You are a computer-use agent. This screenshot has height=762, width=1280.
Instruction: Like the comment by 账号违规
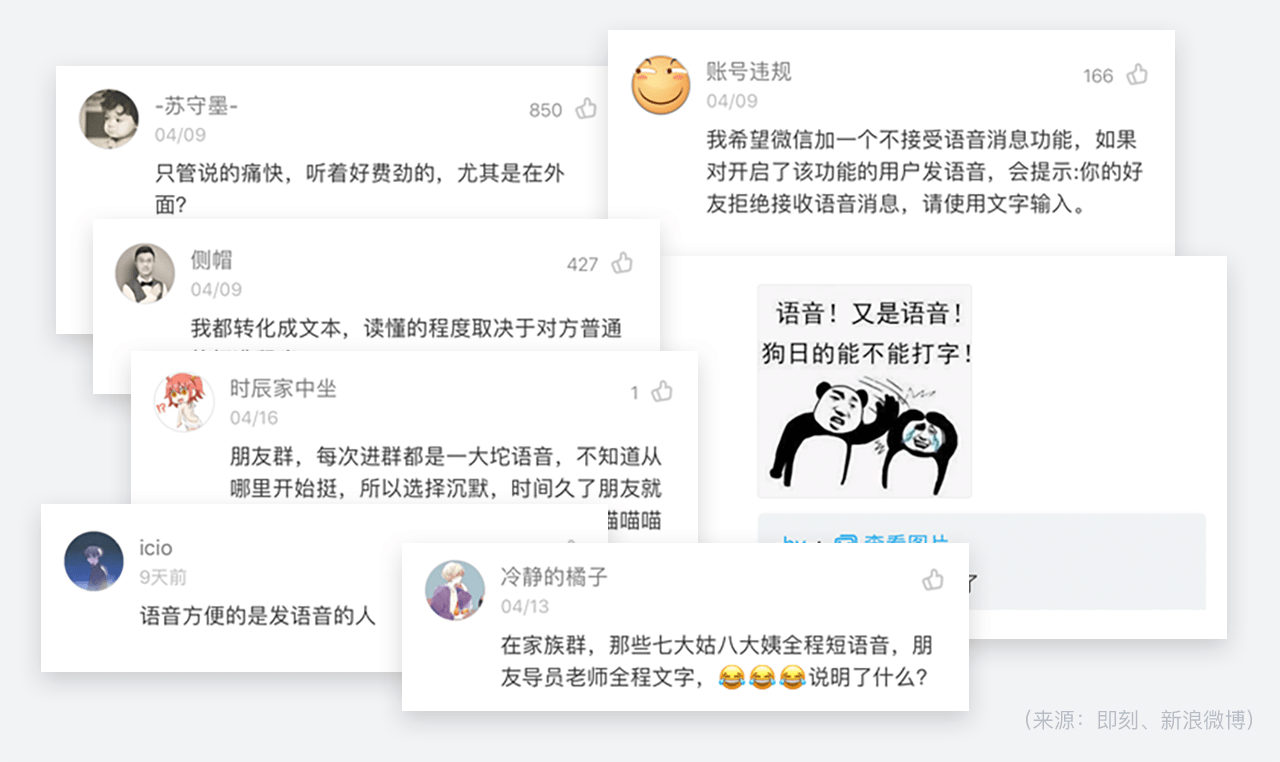(x=1137, y=75)
